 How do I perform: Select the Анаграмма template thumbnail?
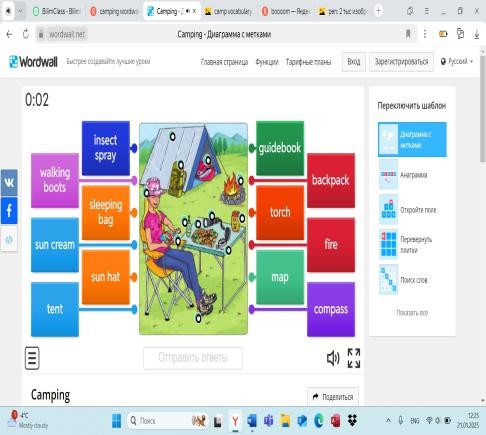388,175
